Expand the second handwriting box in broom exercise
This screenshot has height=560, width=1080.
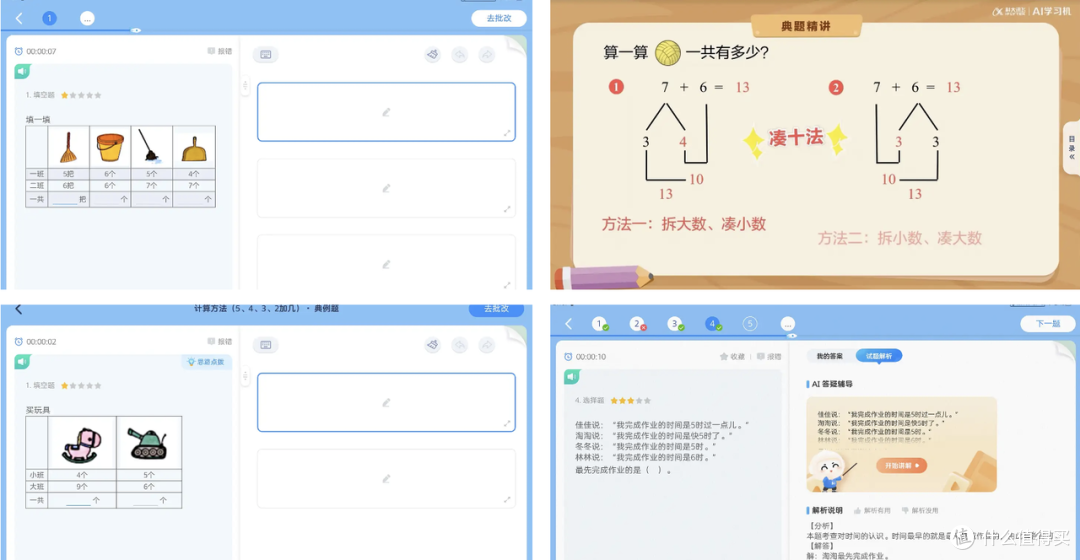[x=507, y=209]
